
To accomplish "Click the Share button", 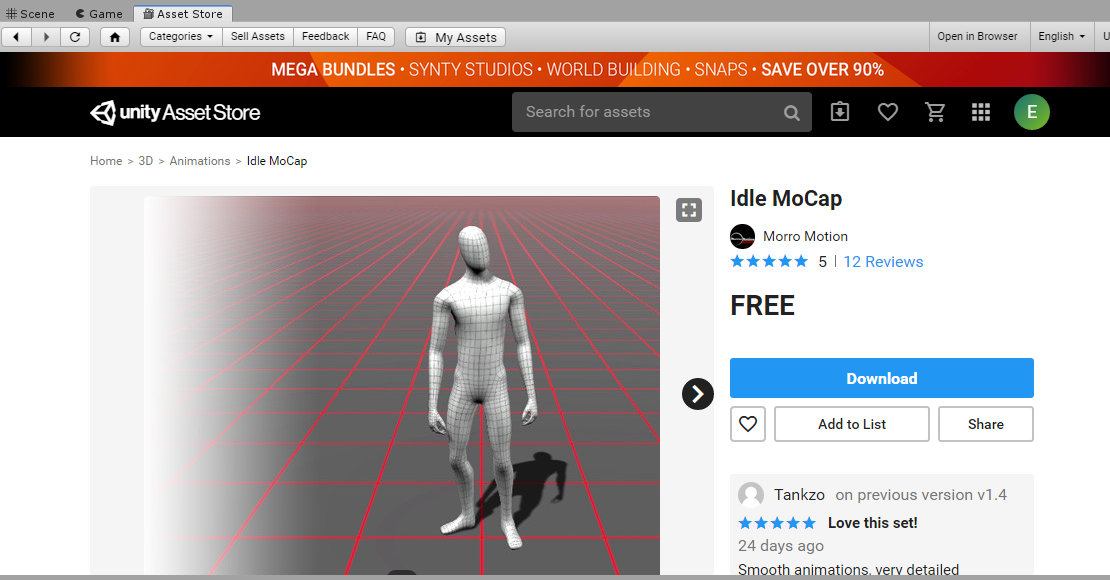I will (985, 424).
